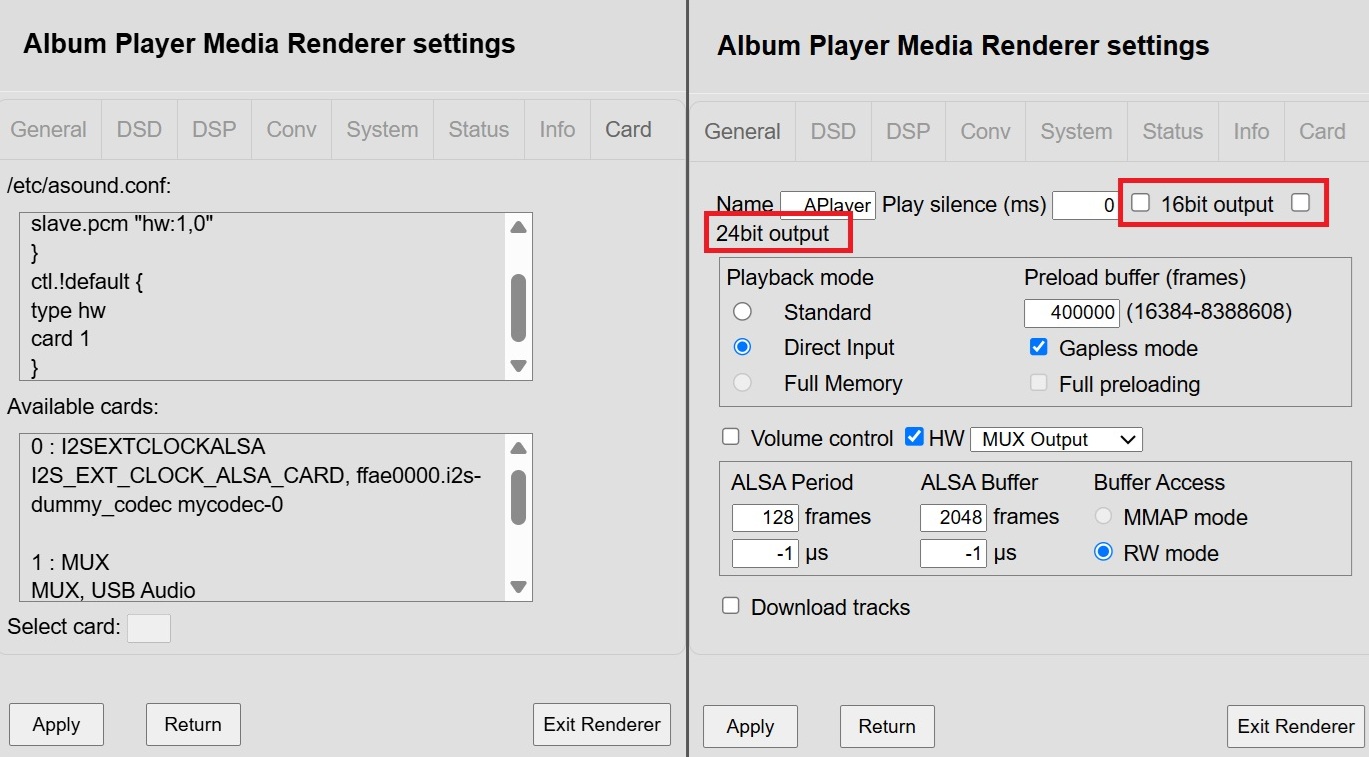Click the Select card input field

pos(149,628)
